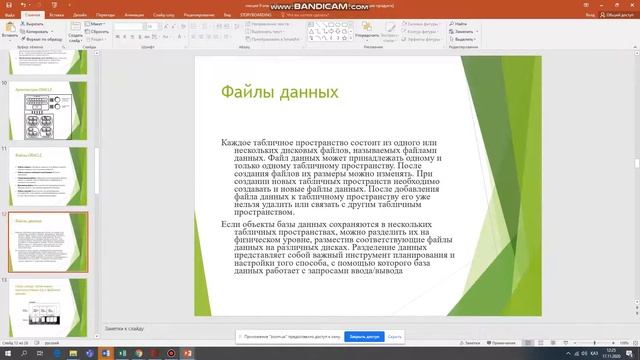Open the Section (Раздел) dropdown
Viewport: 640px width, 360px height.
pos(95,39)
